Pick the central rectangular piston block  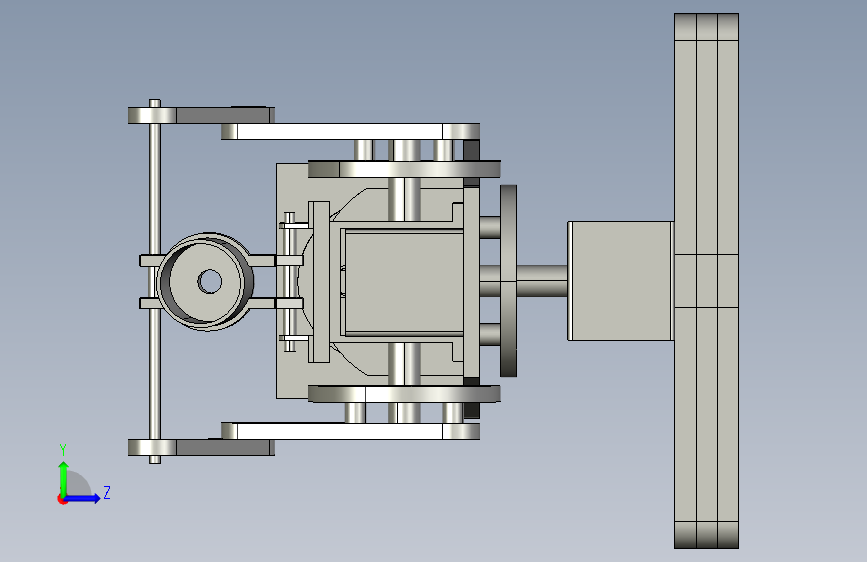(x=403, y=281)
